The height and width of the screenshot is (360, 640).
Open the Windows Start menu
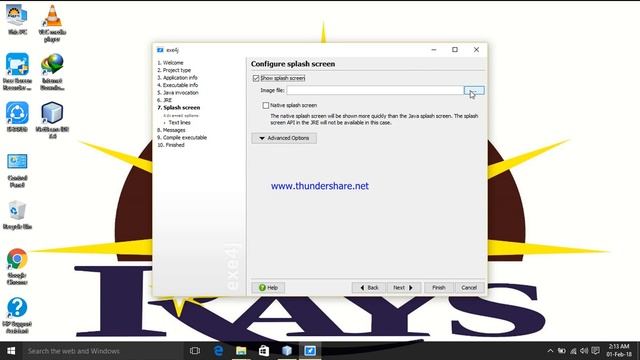tap(11, 351)
